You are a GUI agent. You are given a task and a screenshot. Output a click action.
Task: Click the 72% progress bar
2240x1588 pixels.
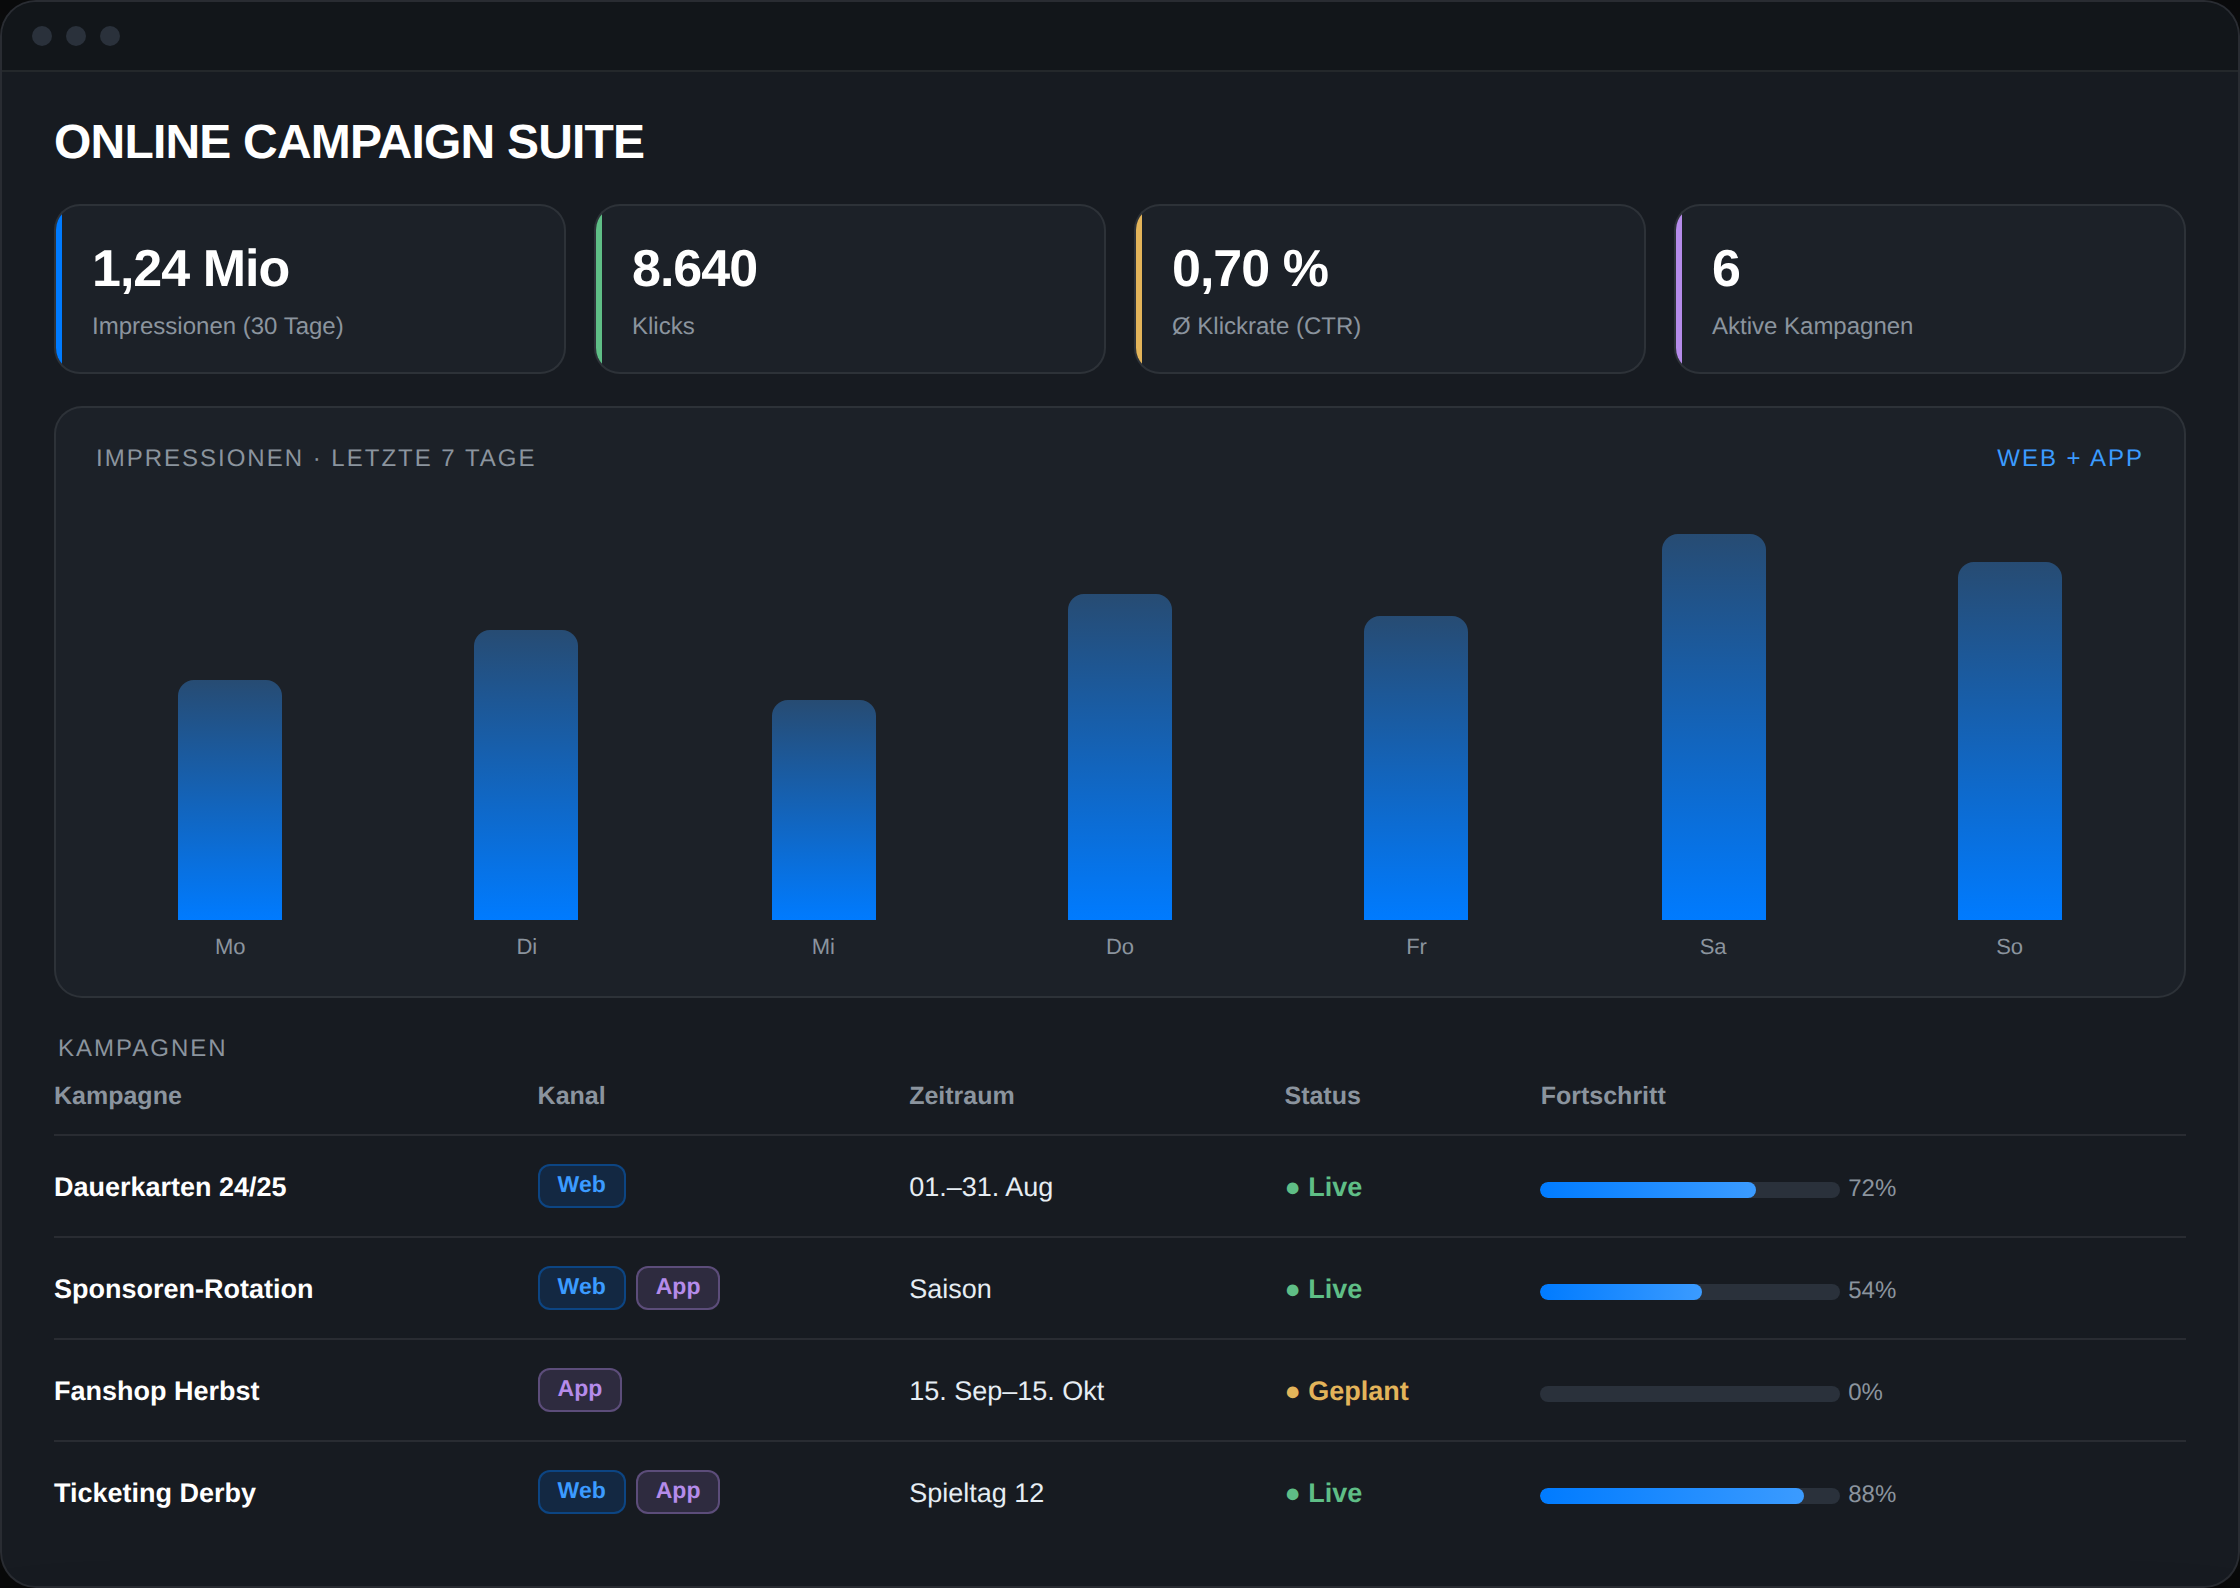(x=1690, y=1190)
